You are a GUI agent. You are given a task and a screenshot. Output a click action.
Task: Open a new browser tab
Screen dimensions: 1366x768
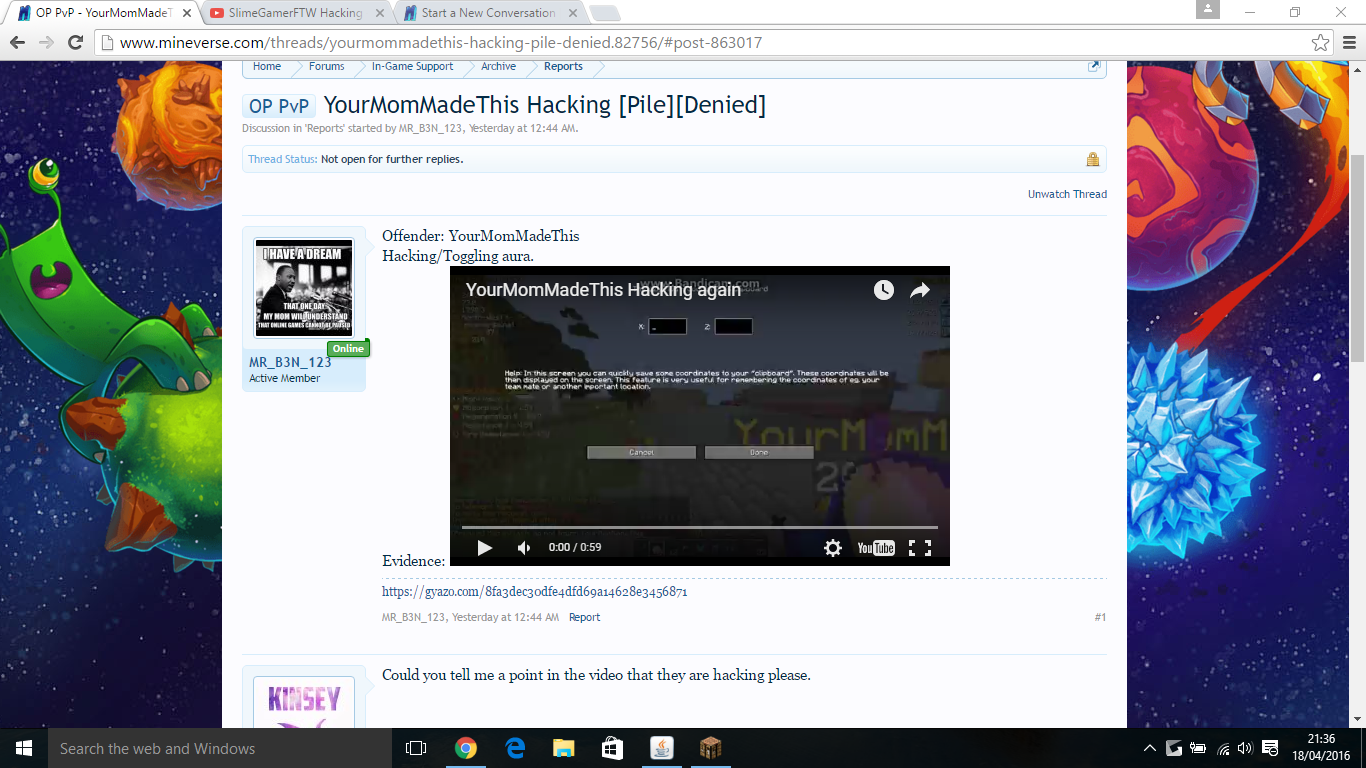604,14
